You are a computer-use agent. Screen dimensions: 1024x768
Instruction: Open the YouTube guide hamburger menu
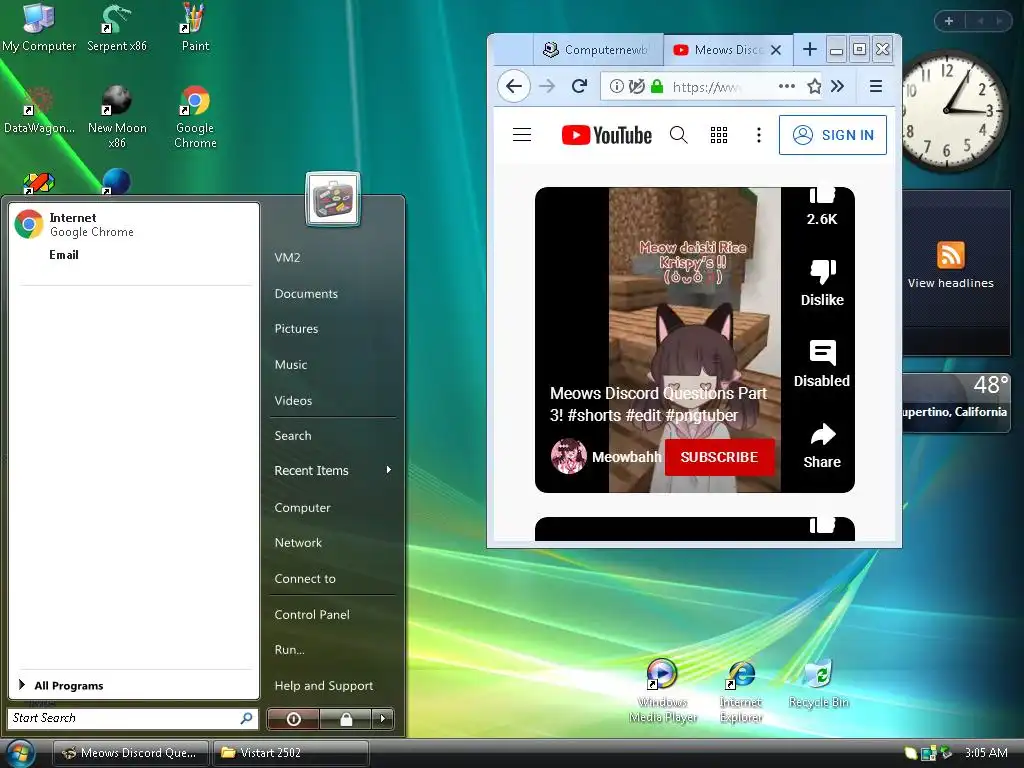(522, 135)
